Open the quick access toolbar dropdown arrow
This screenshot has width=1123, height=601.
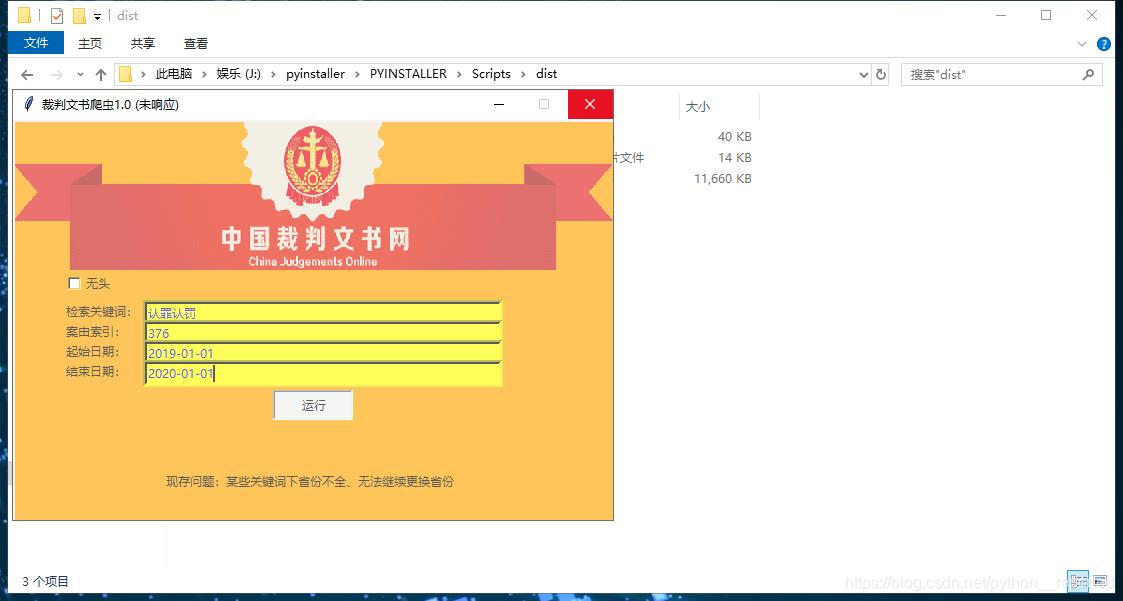pyautogui.click(x=97, y=16)
